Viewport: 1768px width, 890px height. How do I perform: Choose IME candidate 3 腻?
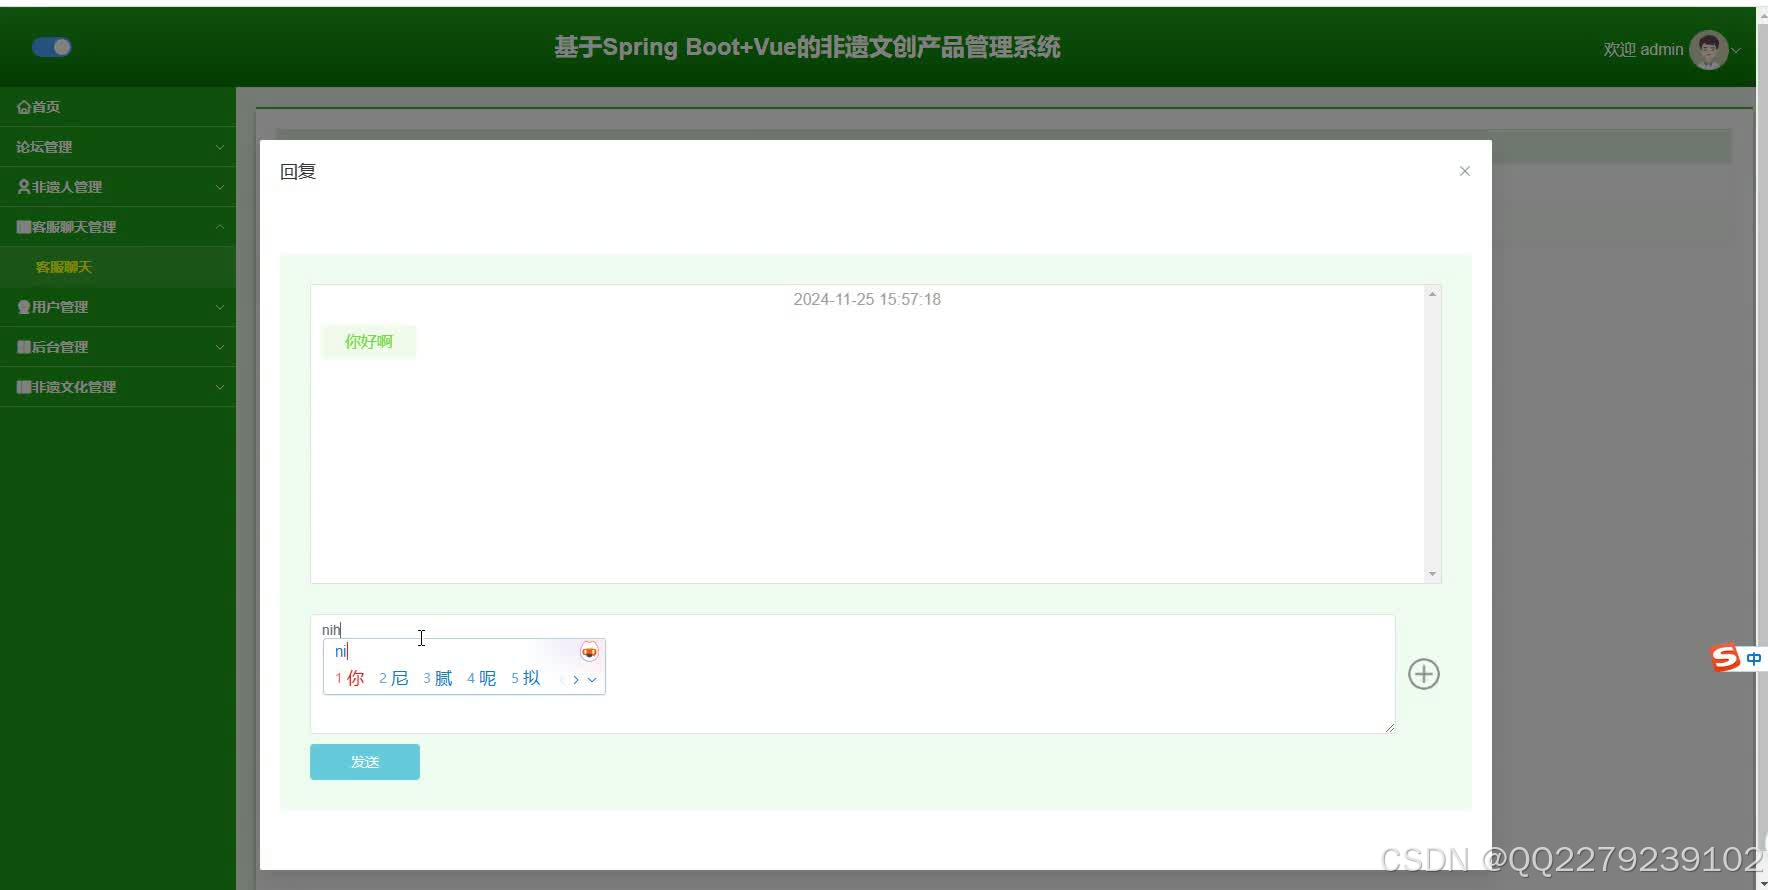pos(438,678)
